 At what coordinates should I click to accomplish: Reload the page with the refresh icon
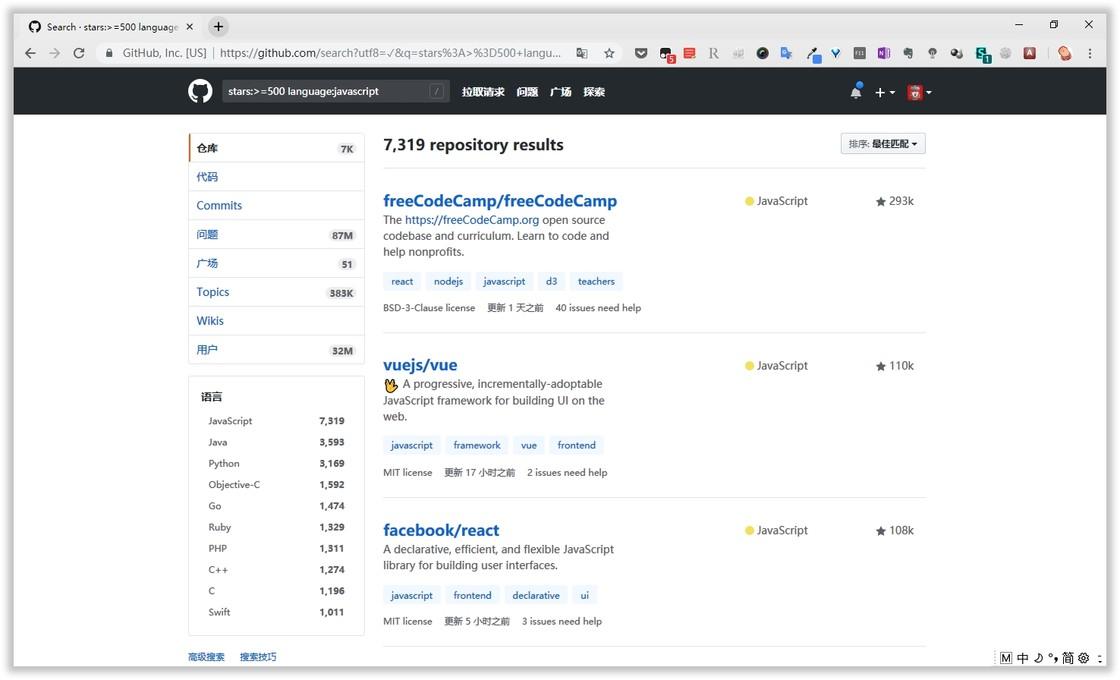79,53
